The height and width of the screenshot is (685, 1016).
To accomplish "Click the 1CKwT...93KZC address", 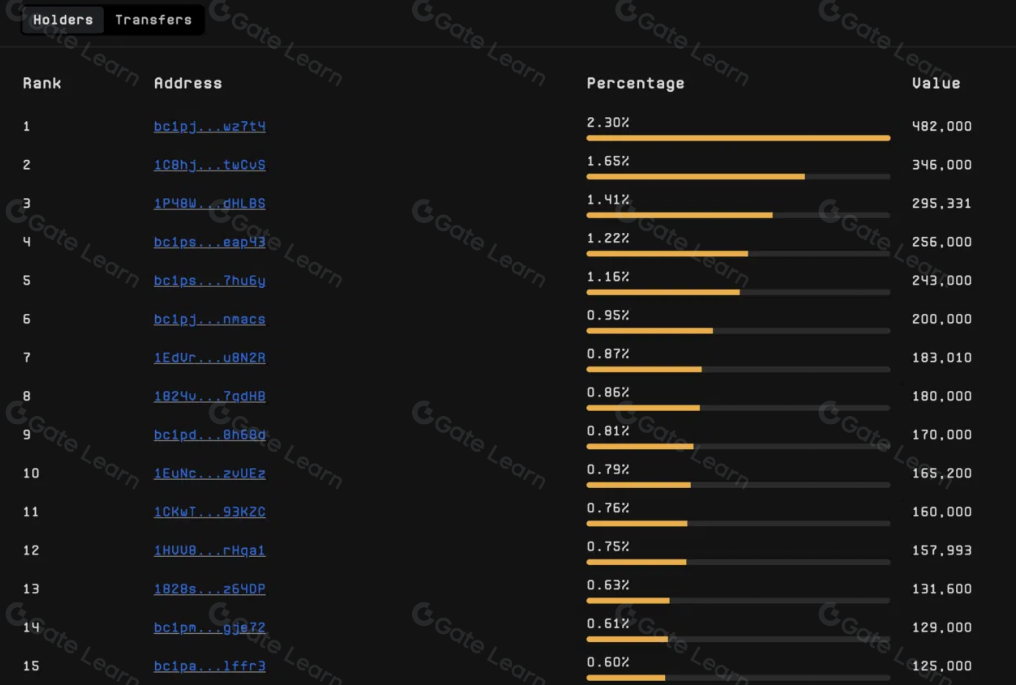I will (210, 512).
